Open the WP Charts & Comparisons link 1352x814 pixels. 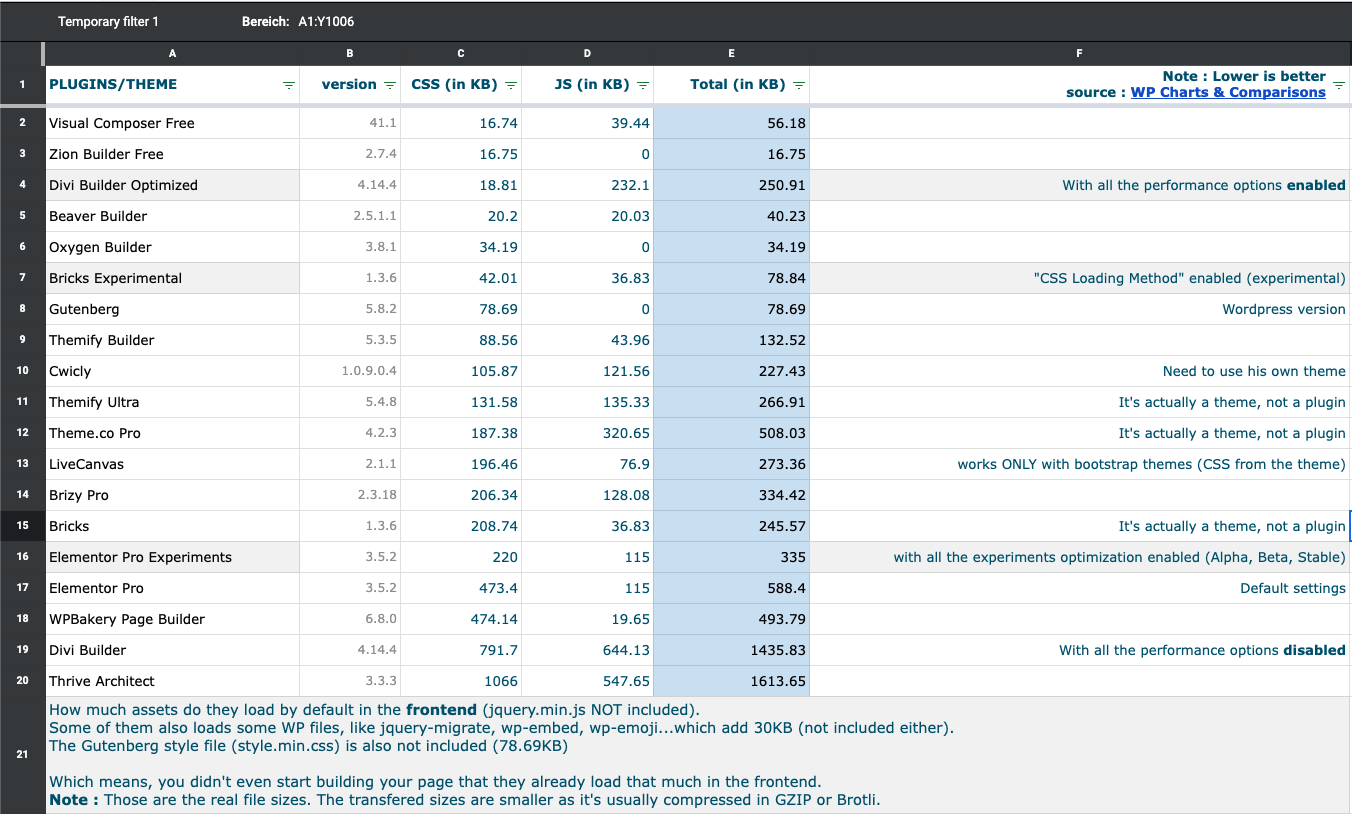pos(1228,92)
